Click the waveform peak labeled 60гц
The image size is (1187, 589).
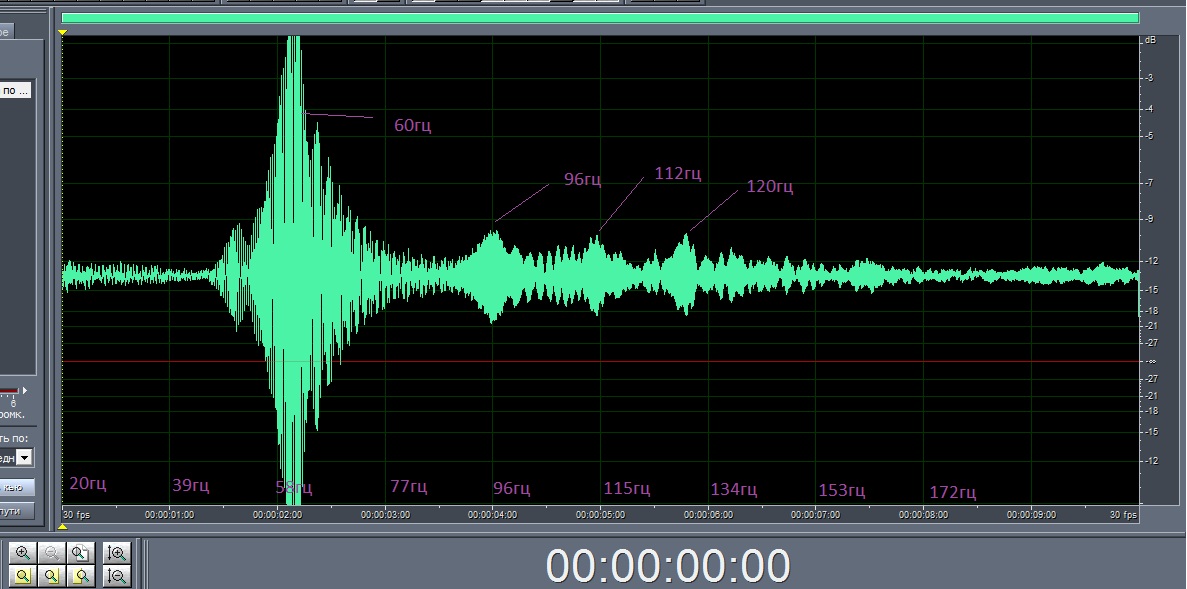[306, 113]
